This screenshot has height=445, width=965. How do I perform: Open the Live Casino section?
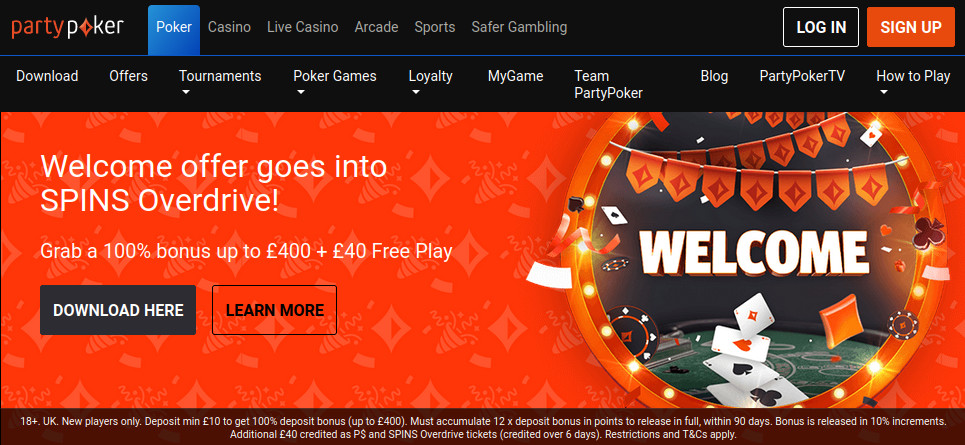point(303,28)
